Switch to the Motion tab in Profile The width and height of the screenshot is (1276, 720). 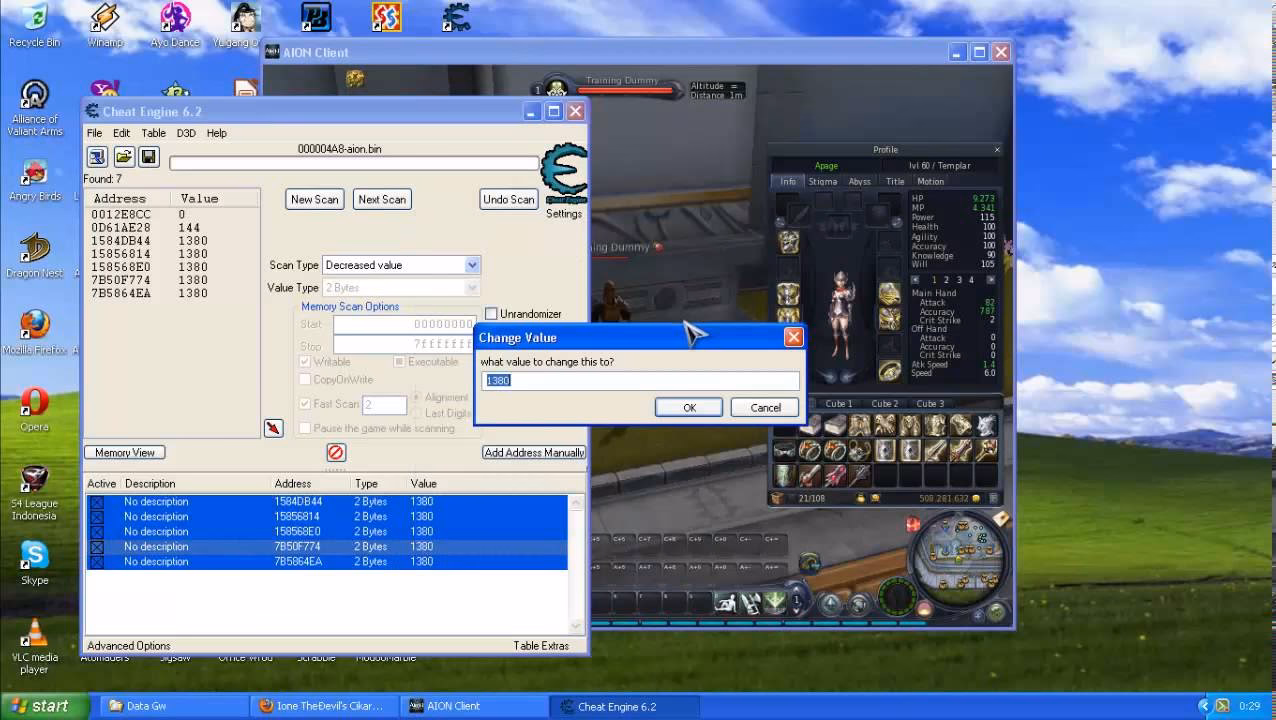[x=930, y=182]
